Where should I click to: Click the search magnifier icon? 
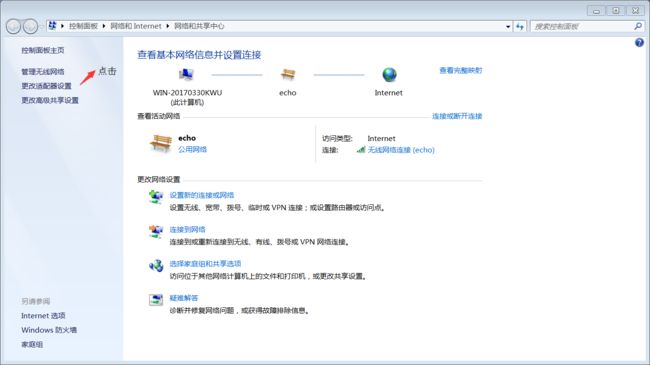pyautogui.click(x=638, y=26)
